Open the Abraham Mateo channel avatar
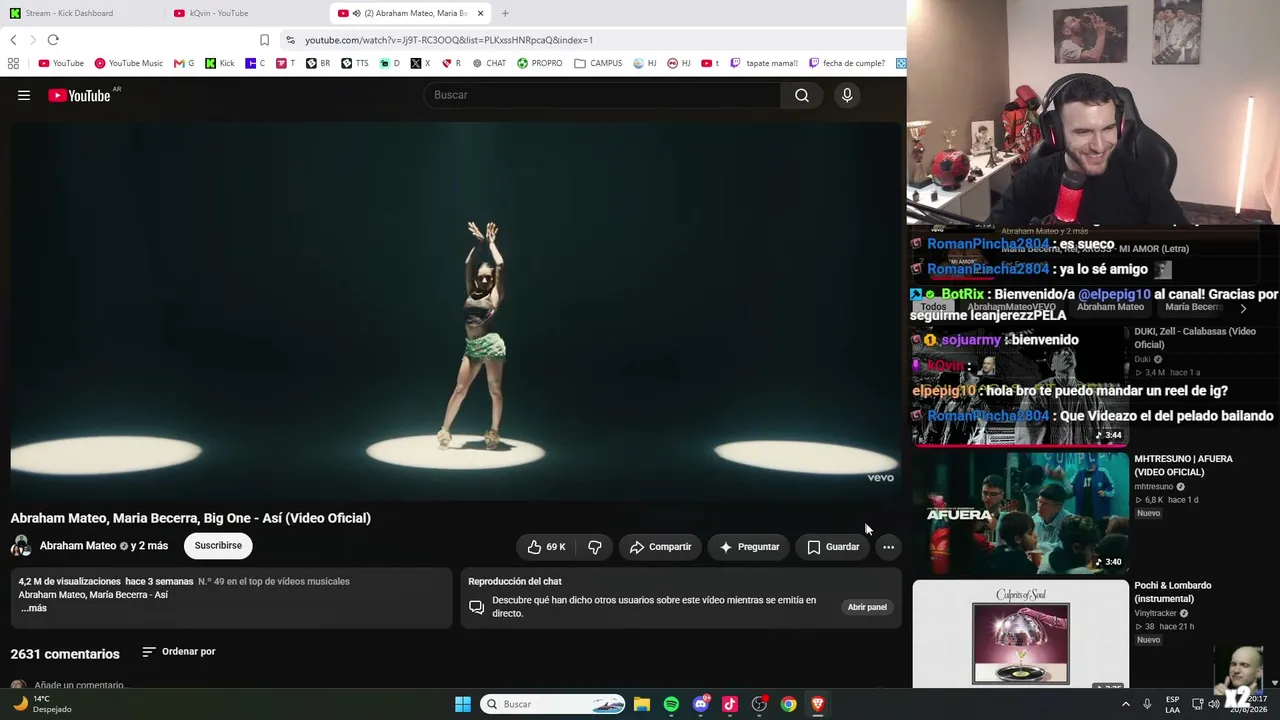This screenshot has width=1280, height=720. tap(21, 546)
